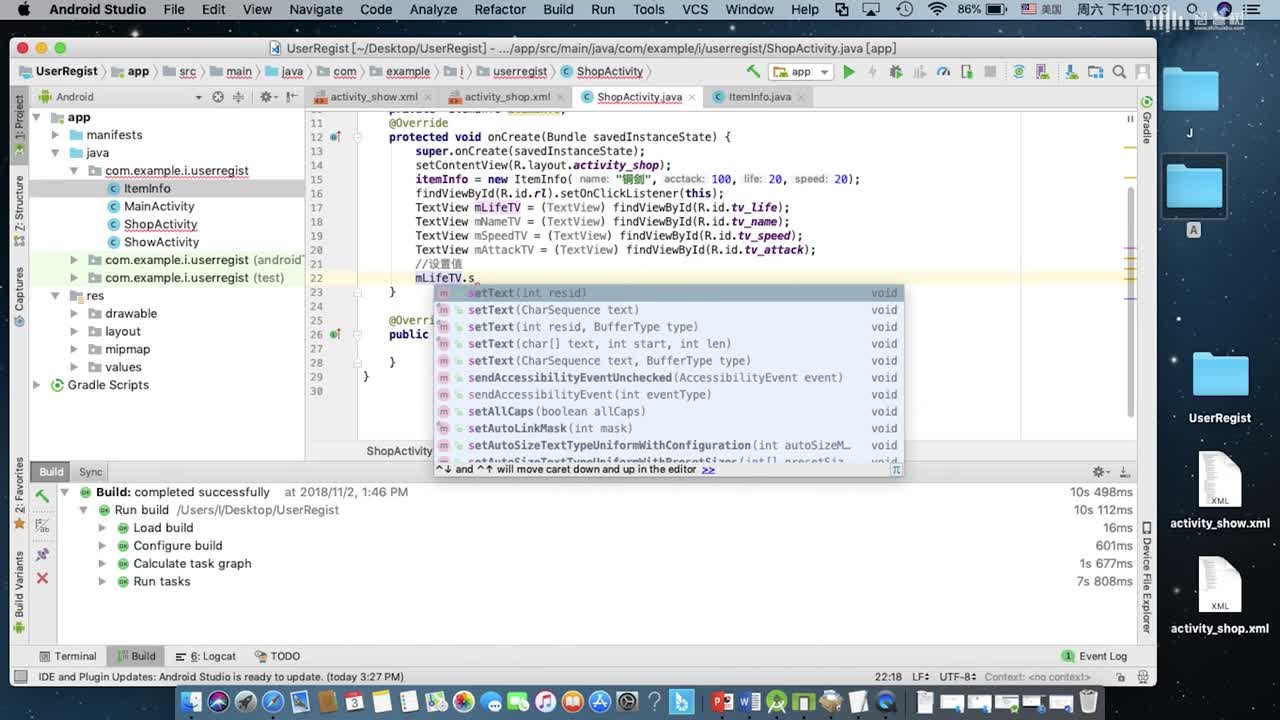This screenshot has height=720, width=1280.
Task: Click the Wi-Fi icon in menu bar
Action: (937, 10)
